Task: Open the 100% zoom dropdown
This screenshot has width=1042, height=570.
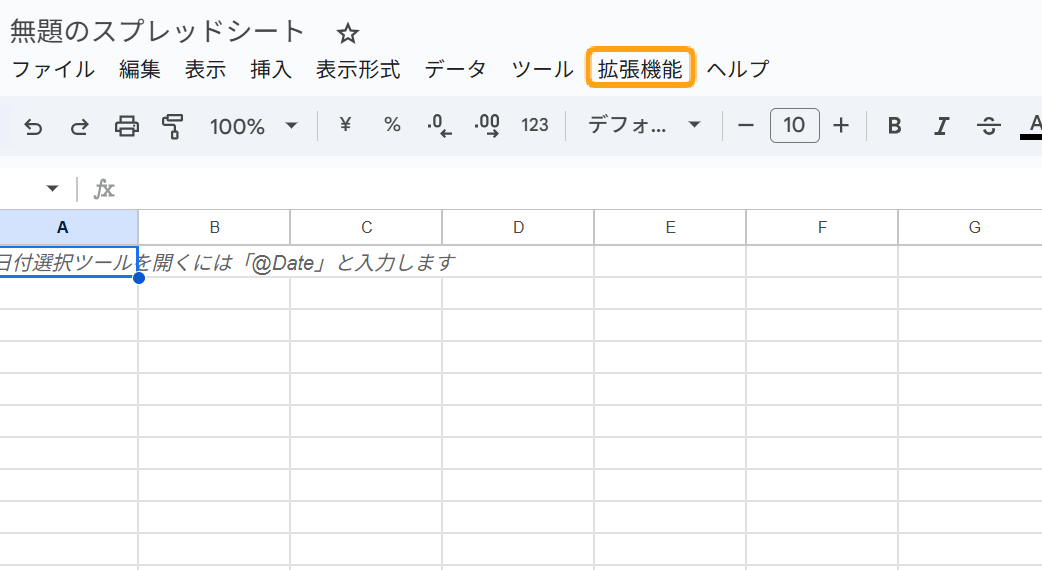Action: pos(253,126)
